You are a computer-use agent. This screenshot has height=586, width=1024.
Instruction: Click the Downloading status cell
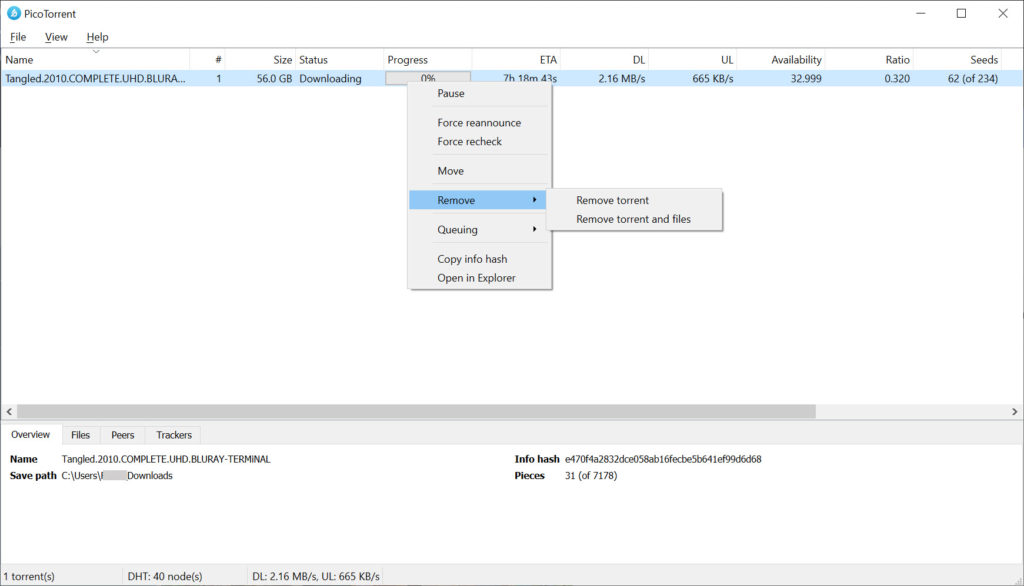coord(330,78)
